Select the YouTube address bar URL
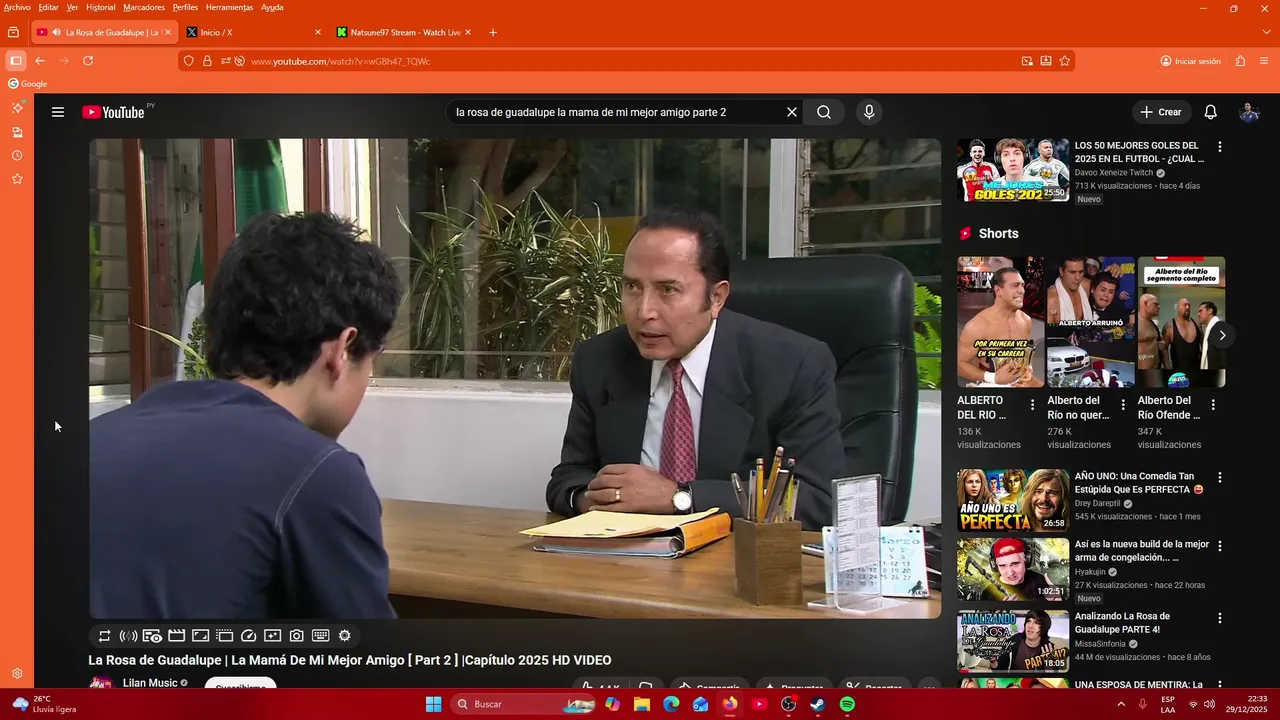This screenshot has height=720, width=1280. [x=340, y=61]
